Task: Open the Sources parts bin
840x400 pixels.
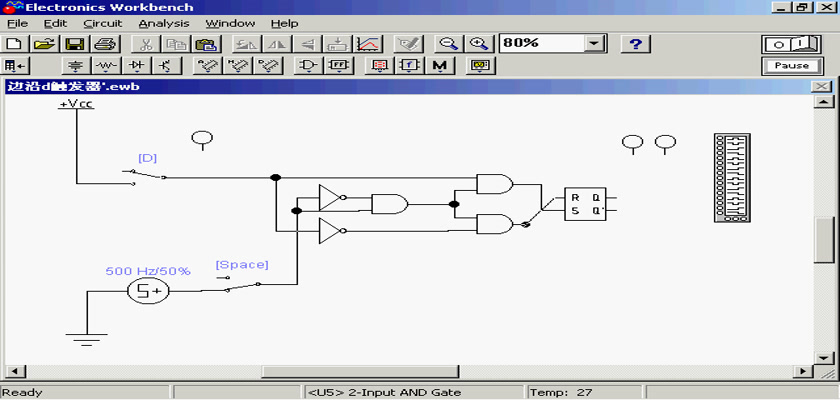Action: pyautogui.click(x=77, y=66)
